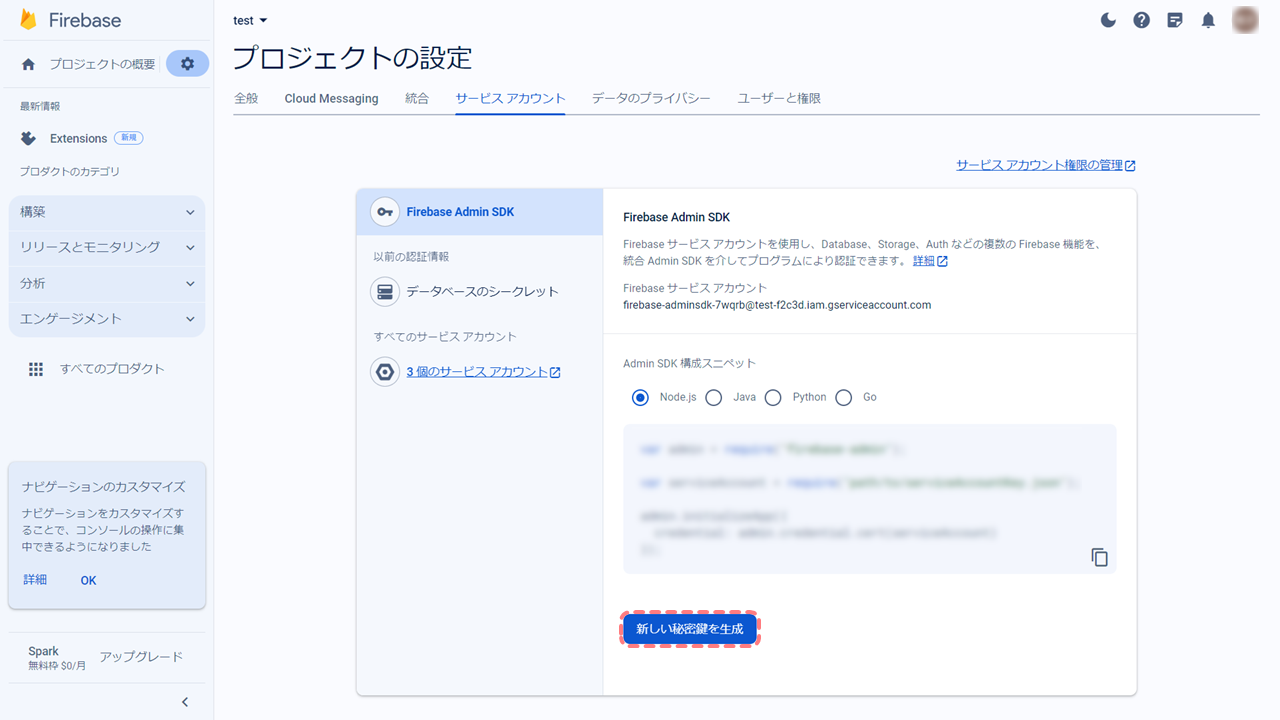Select the Go radio button
Screen dimensions: 1280x720
(x=843, y=397)
